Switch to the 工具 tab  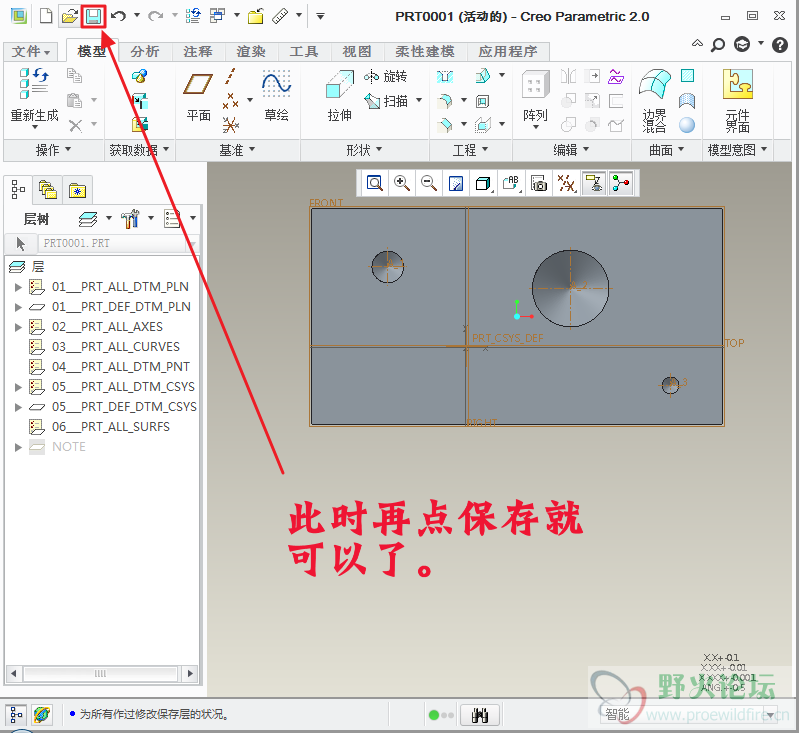click(x=304, y=51)
